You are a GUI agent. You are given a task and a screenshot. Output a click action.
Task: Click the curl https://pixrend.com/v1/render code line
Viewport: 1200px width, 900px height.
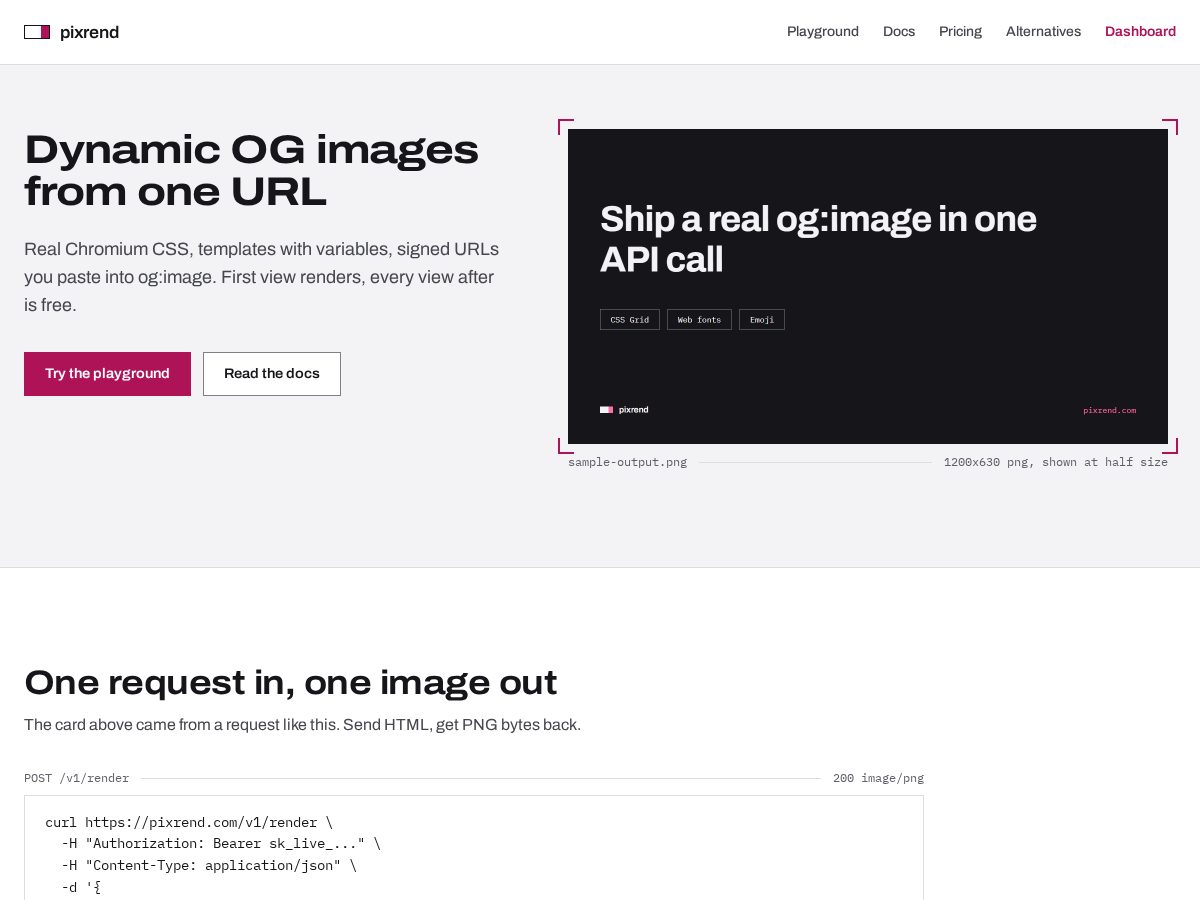189,823
